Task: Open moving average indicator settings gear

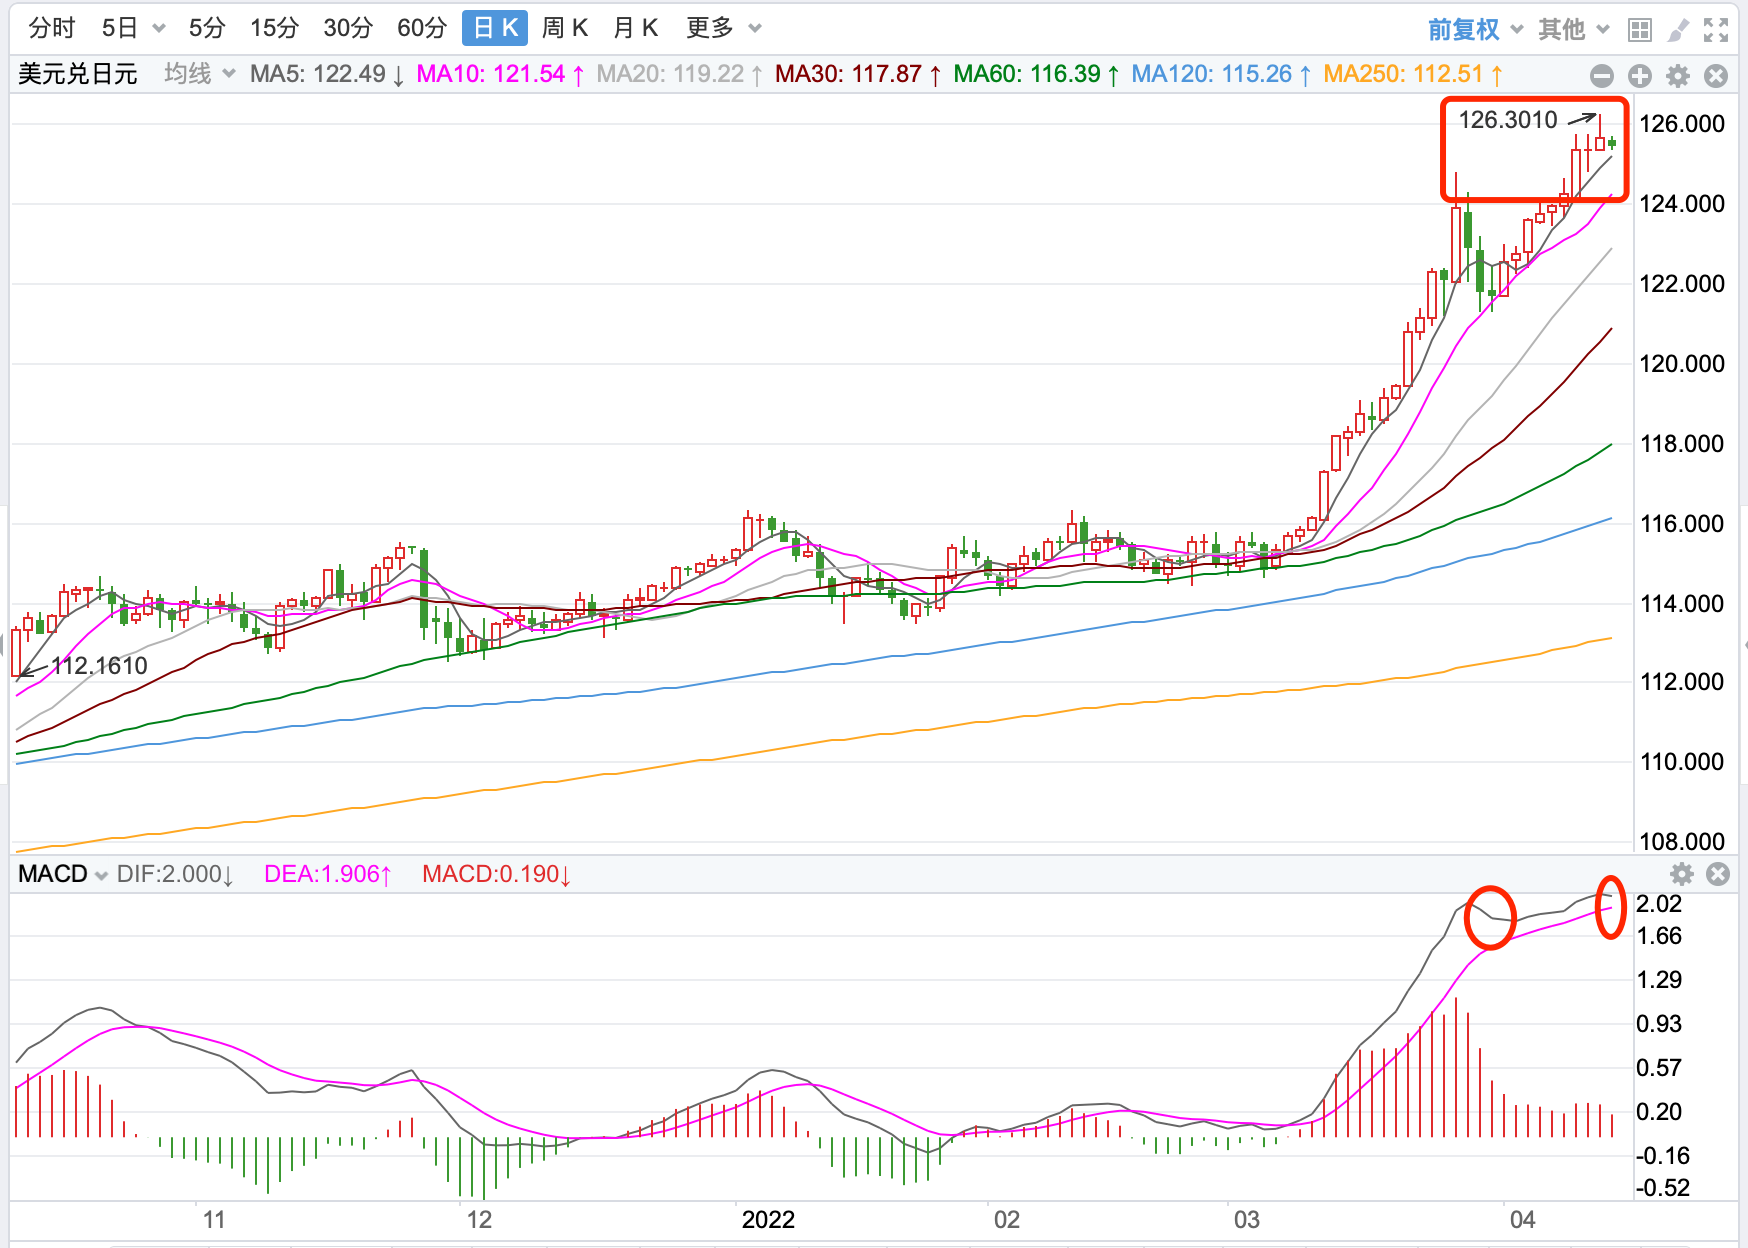Action: [x=1678, y=76]
